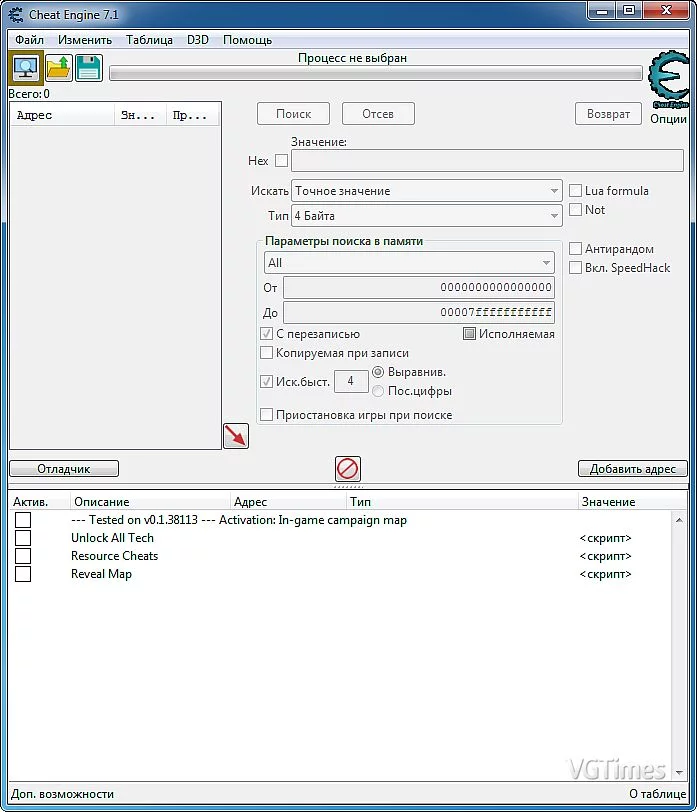Click the Возврат button

point(608,114)
